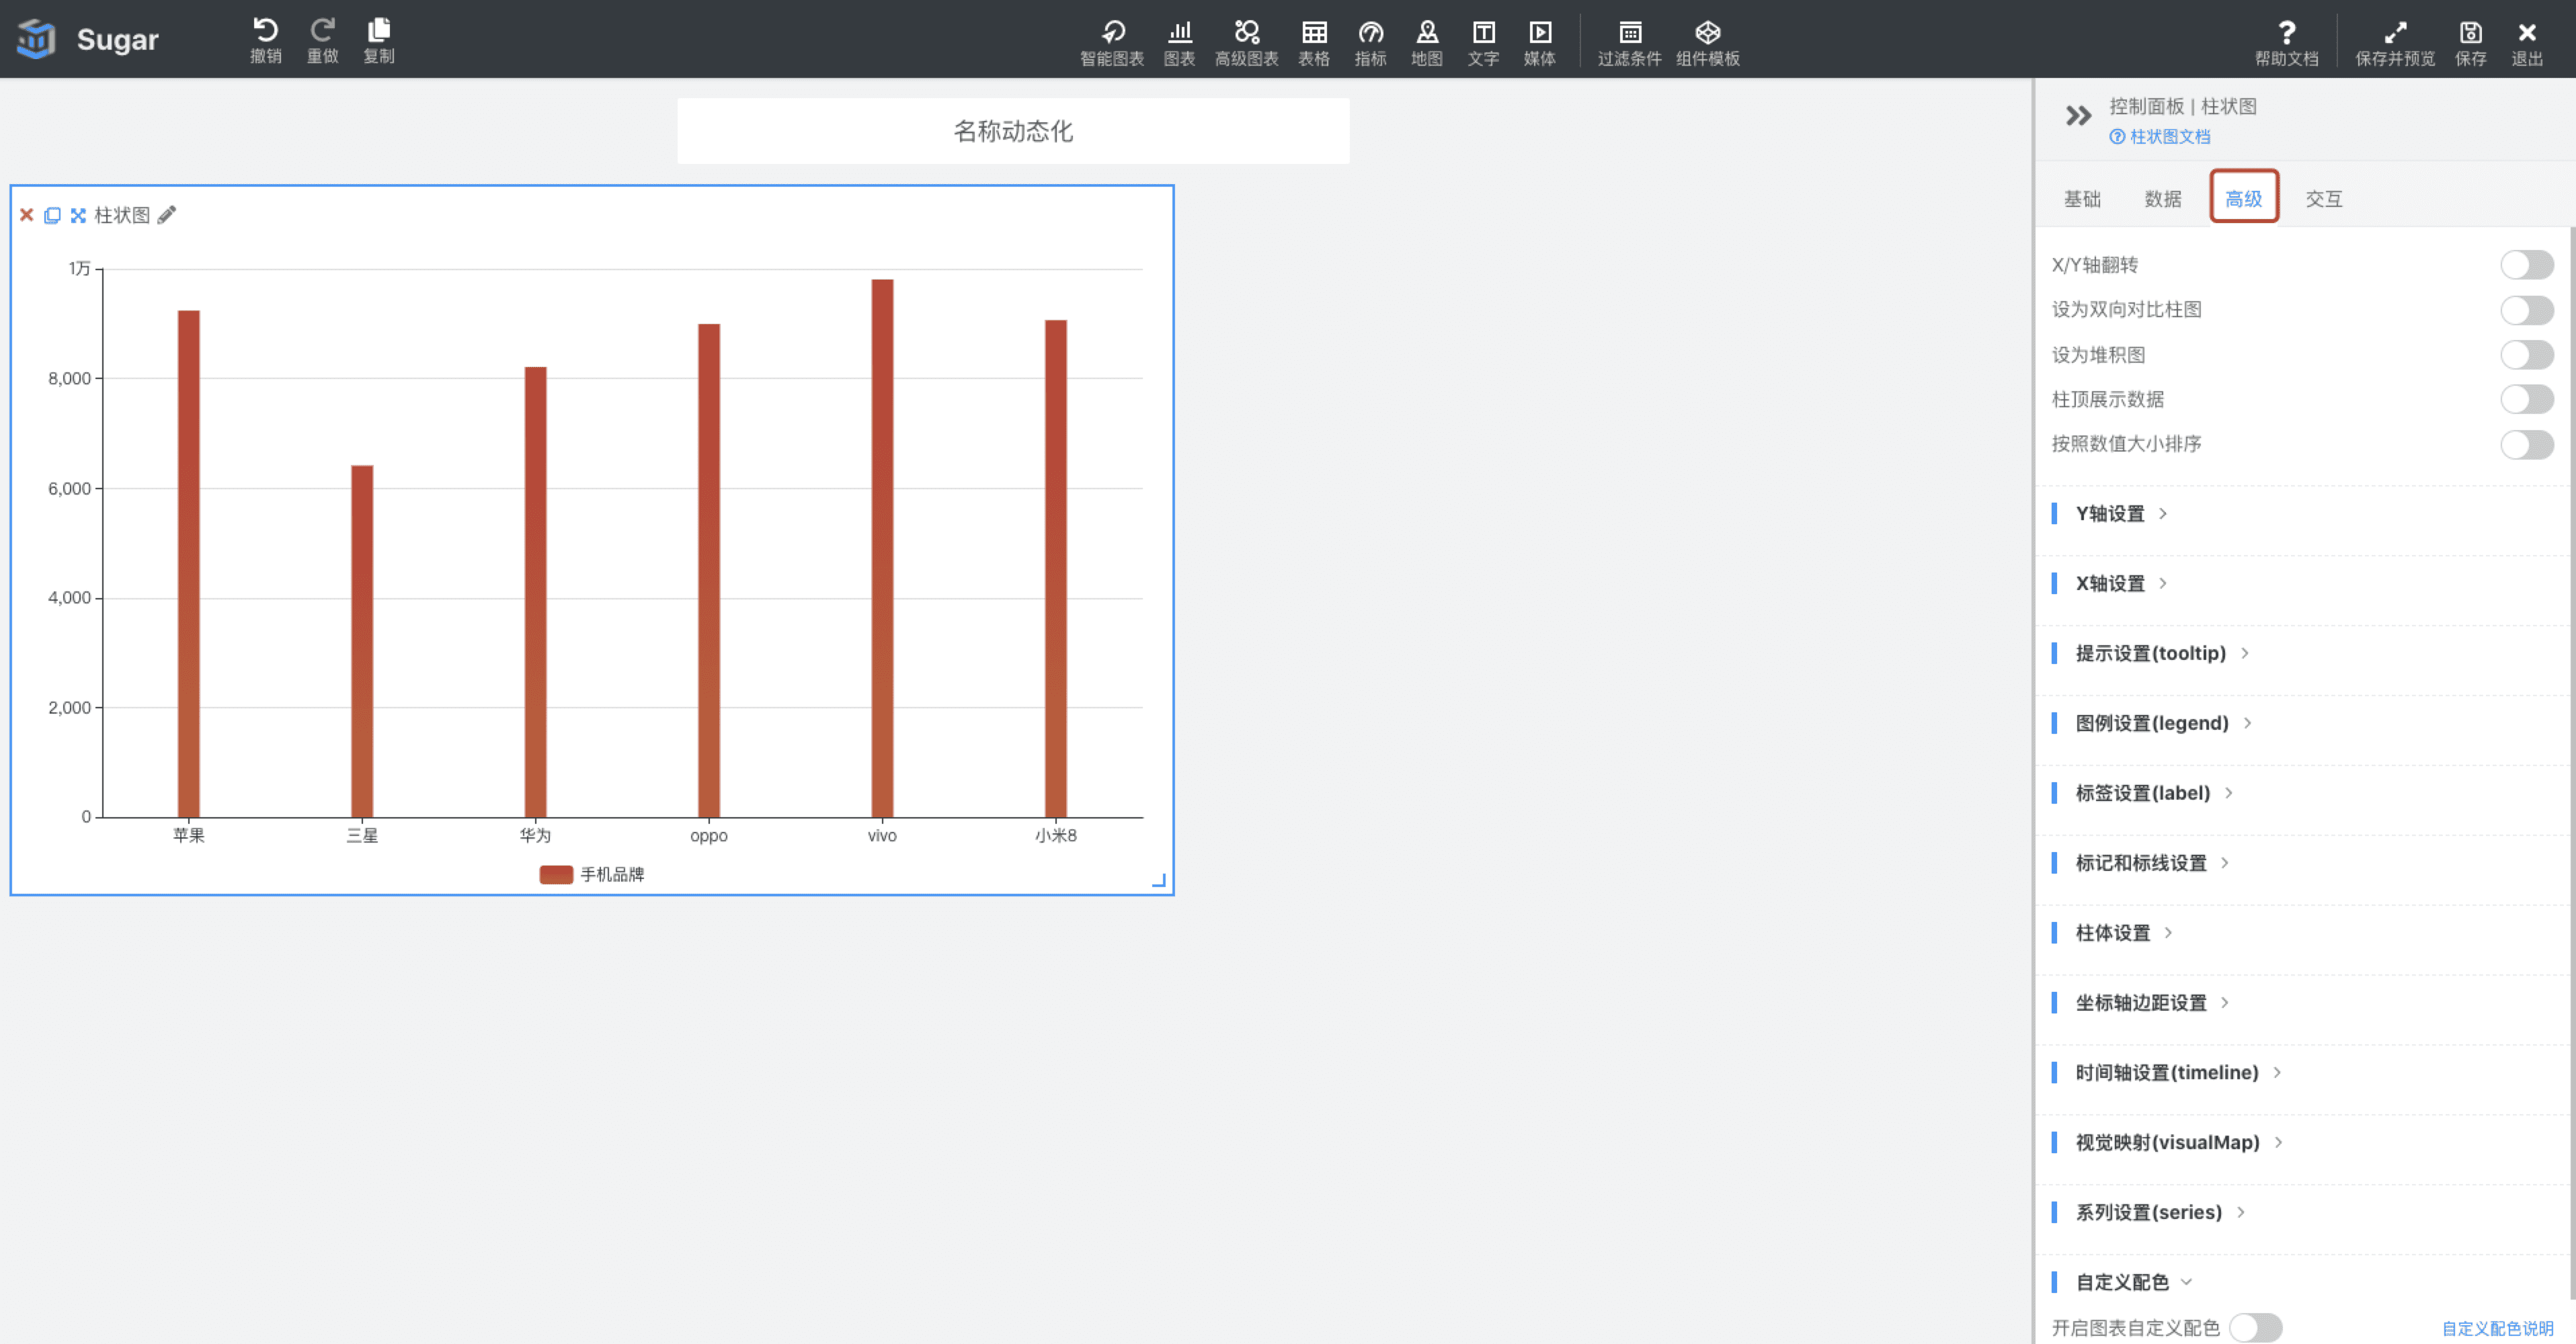Click the 小米8 bar in chart
Image resolution: width=2576 pixels, height=1344 pixels.
coord(1056,569)
